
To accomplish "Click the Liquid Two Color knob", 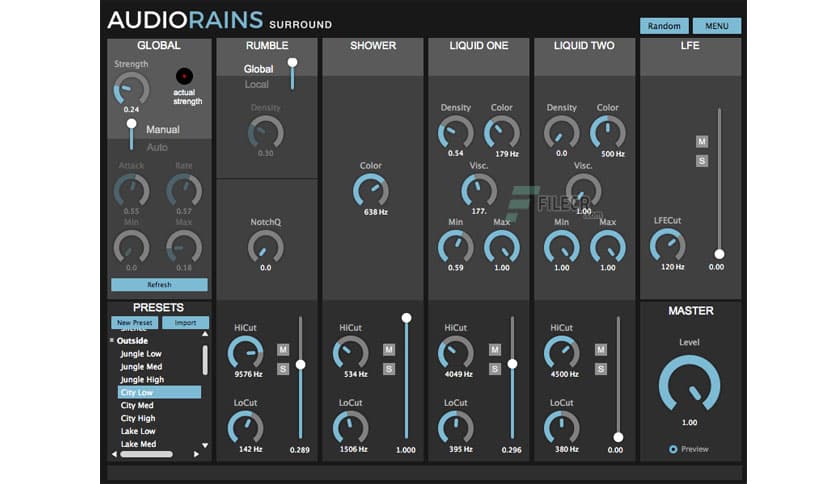I will point(608,132).
